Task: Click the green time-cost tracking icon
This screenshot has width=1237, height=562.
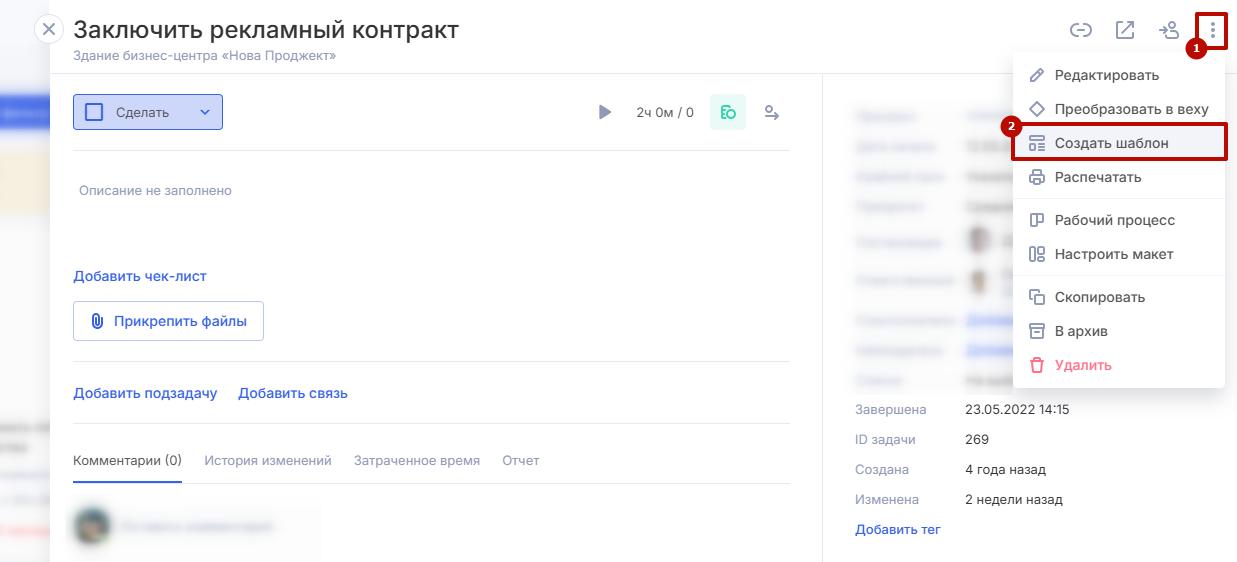Action: click(x=728, y=112)
